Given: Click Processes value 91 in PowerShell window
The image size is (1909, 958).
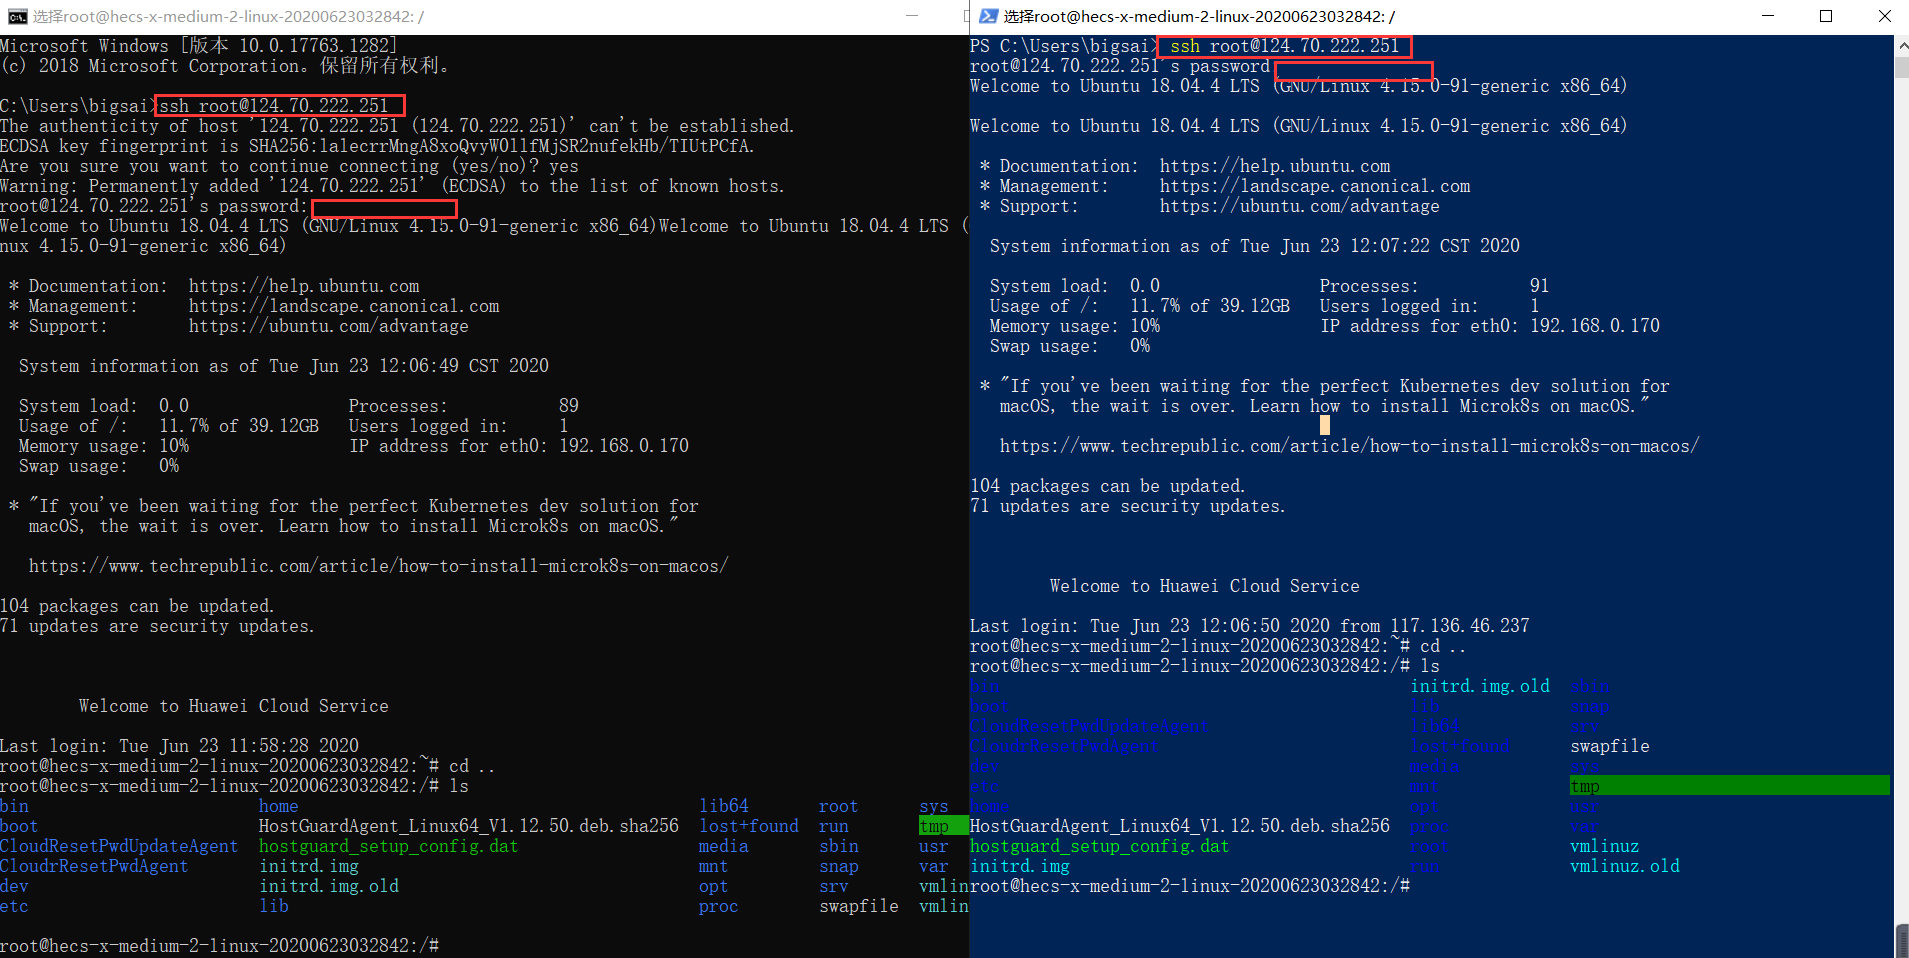Looking at the screenshot, I should click(1539, 286).
